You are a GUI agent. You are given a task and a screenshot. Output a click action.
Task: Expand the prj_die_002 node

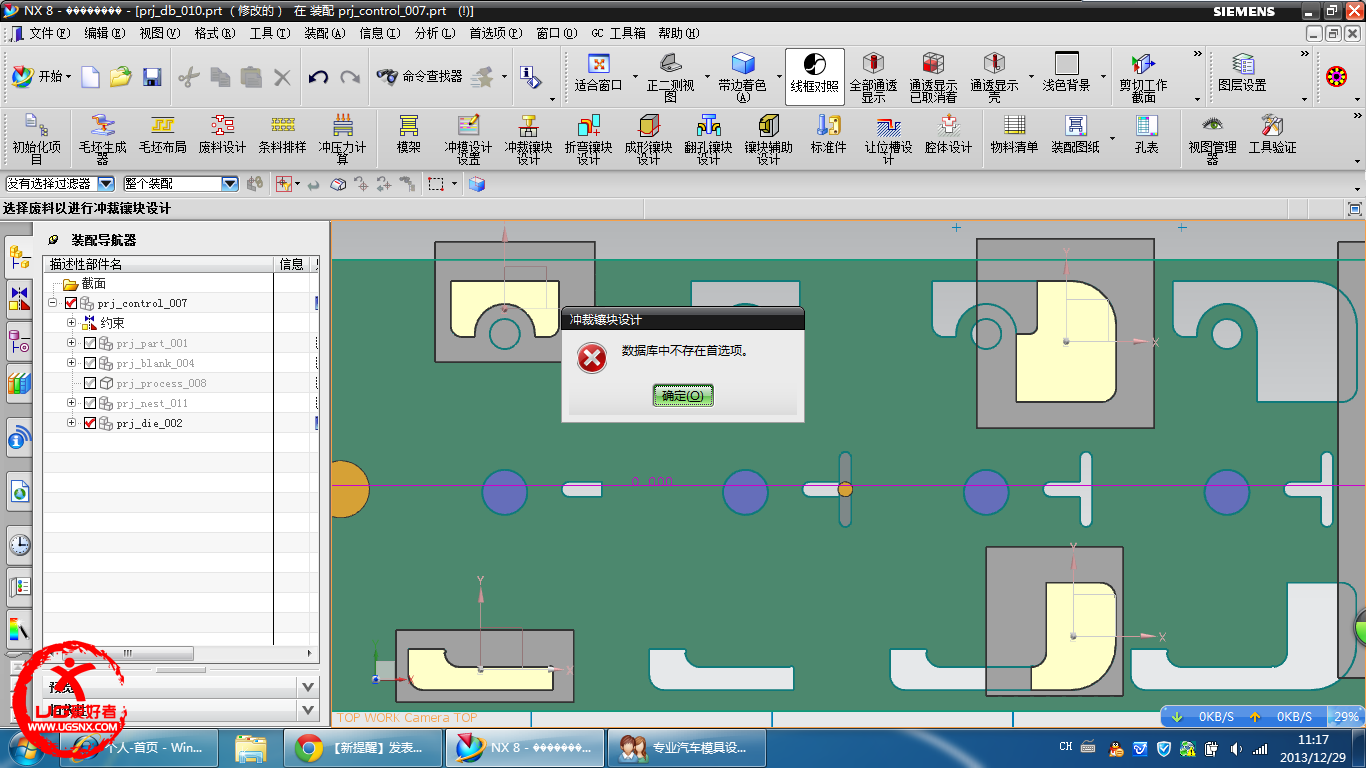click(71, 423)
